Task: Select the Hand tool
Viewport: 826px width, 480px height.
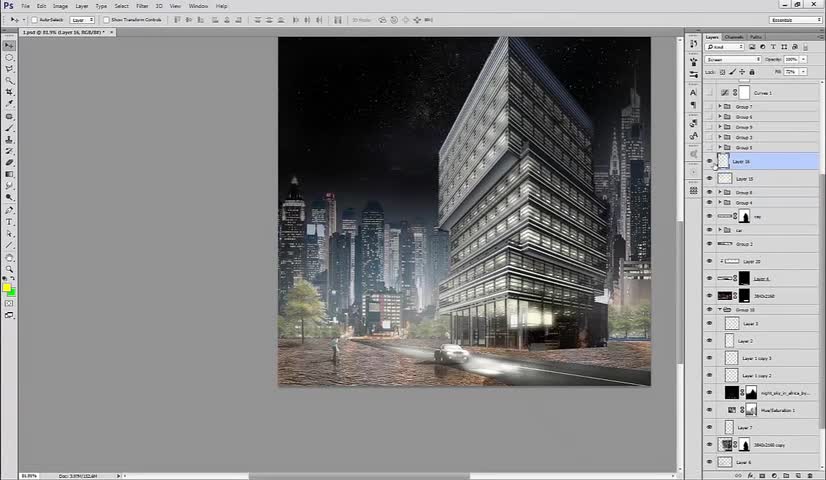Action: 9,258
